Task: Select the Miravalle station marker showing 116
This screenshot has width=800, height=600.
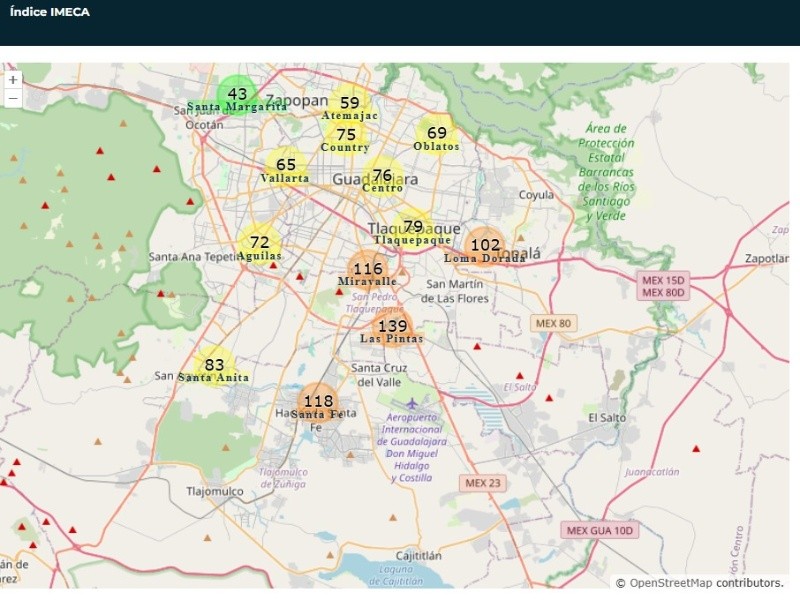Action: click(x=368, y=269)
